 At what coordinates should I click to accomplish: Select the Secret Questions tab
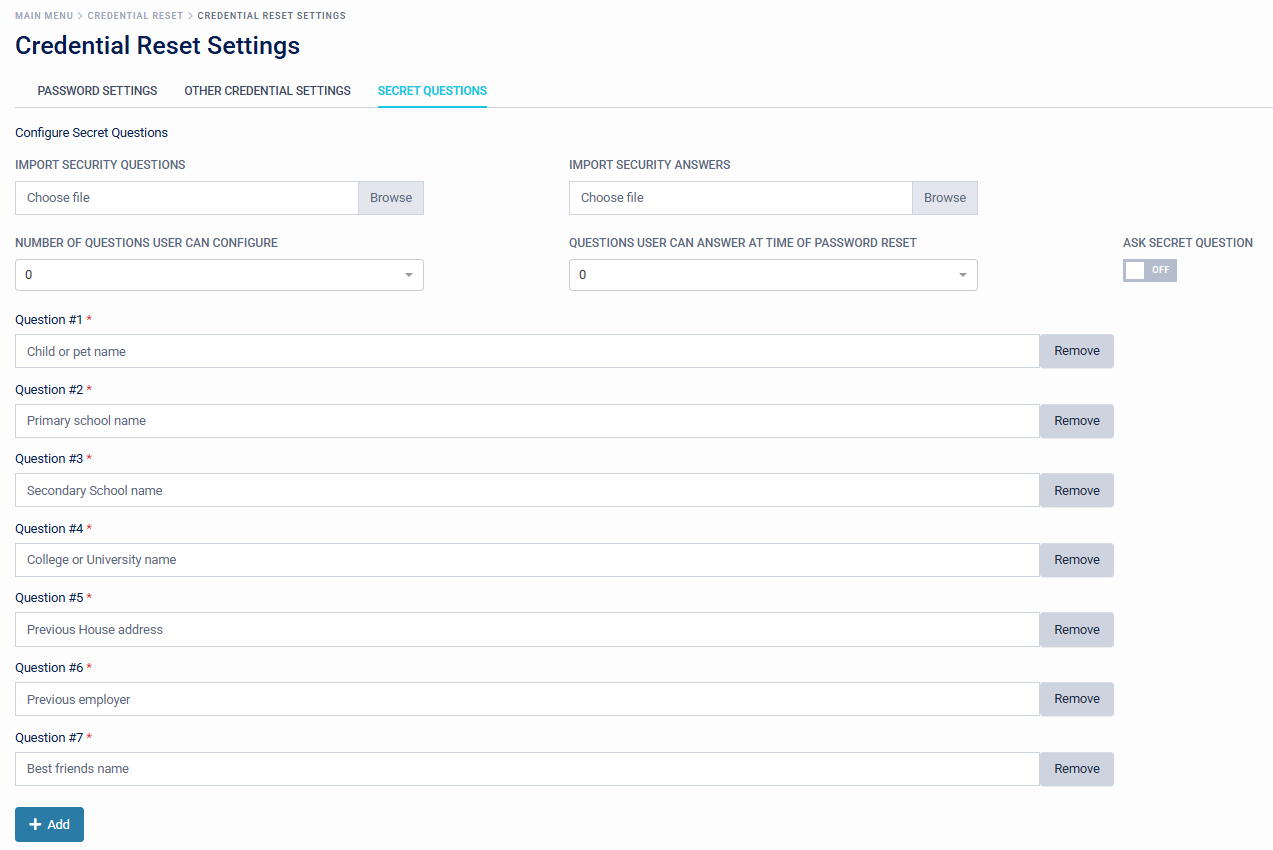tap(432, 91)
